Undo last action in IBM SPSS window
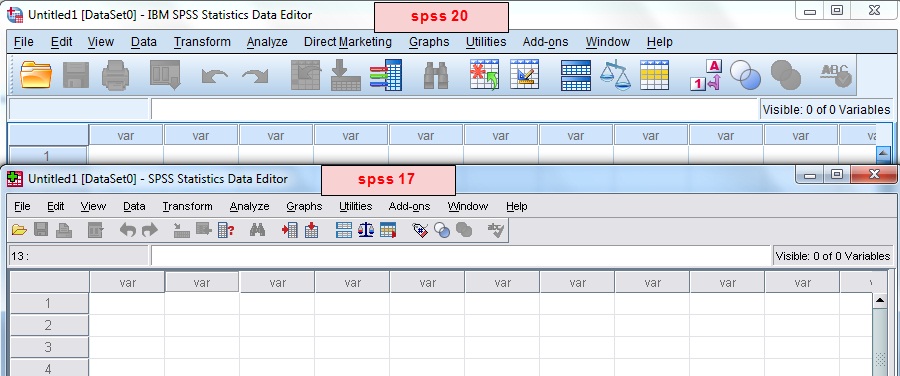Screen dimensions: 900x376 click(x=215, y=76)
